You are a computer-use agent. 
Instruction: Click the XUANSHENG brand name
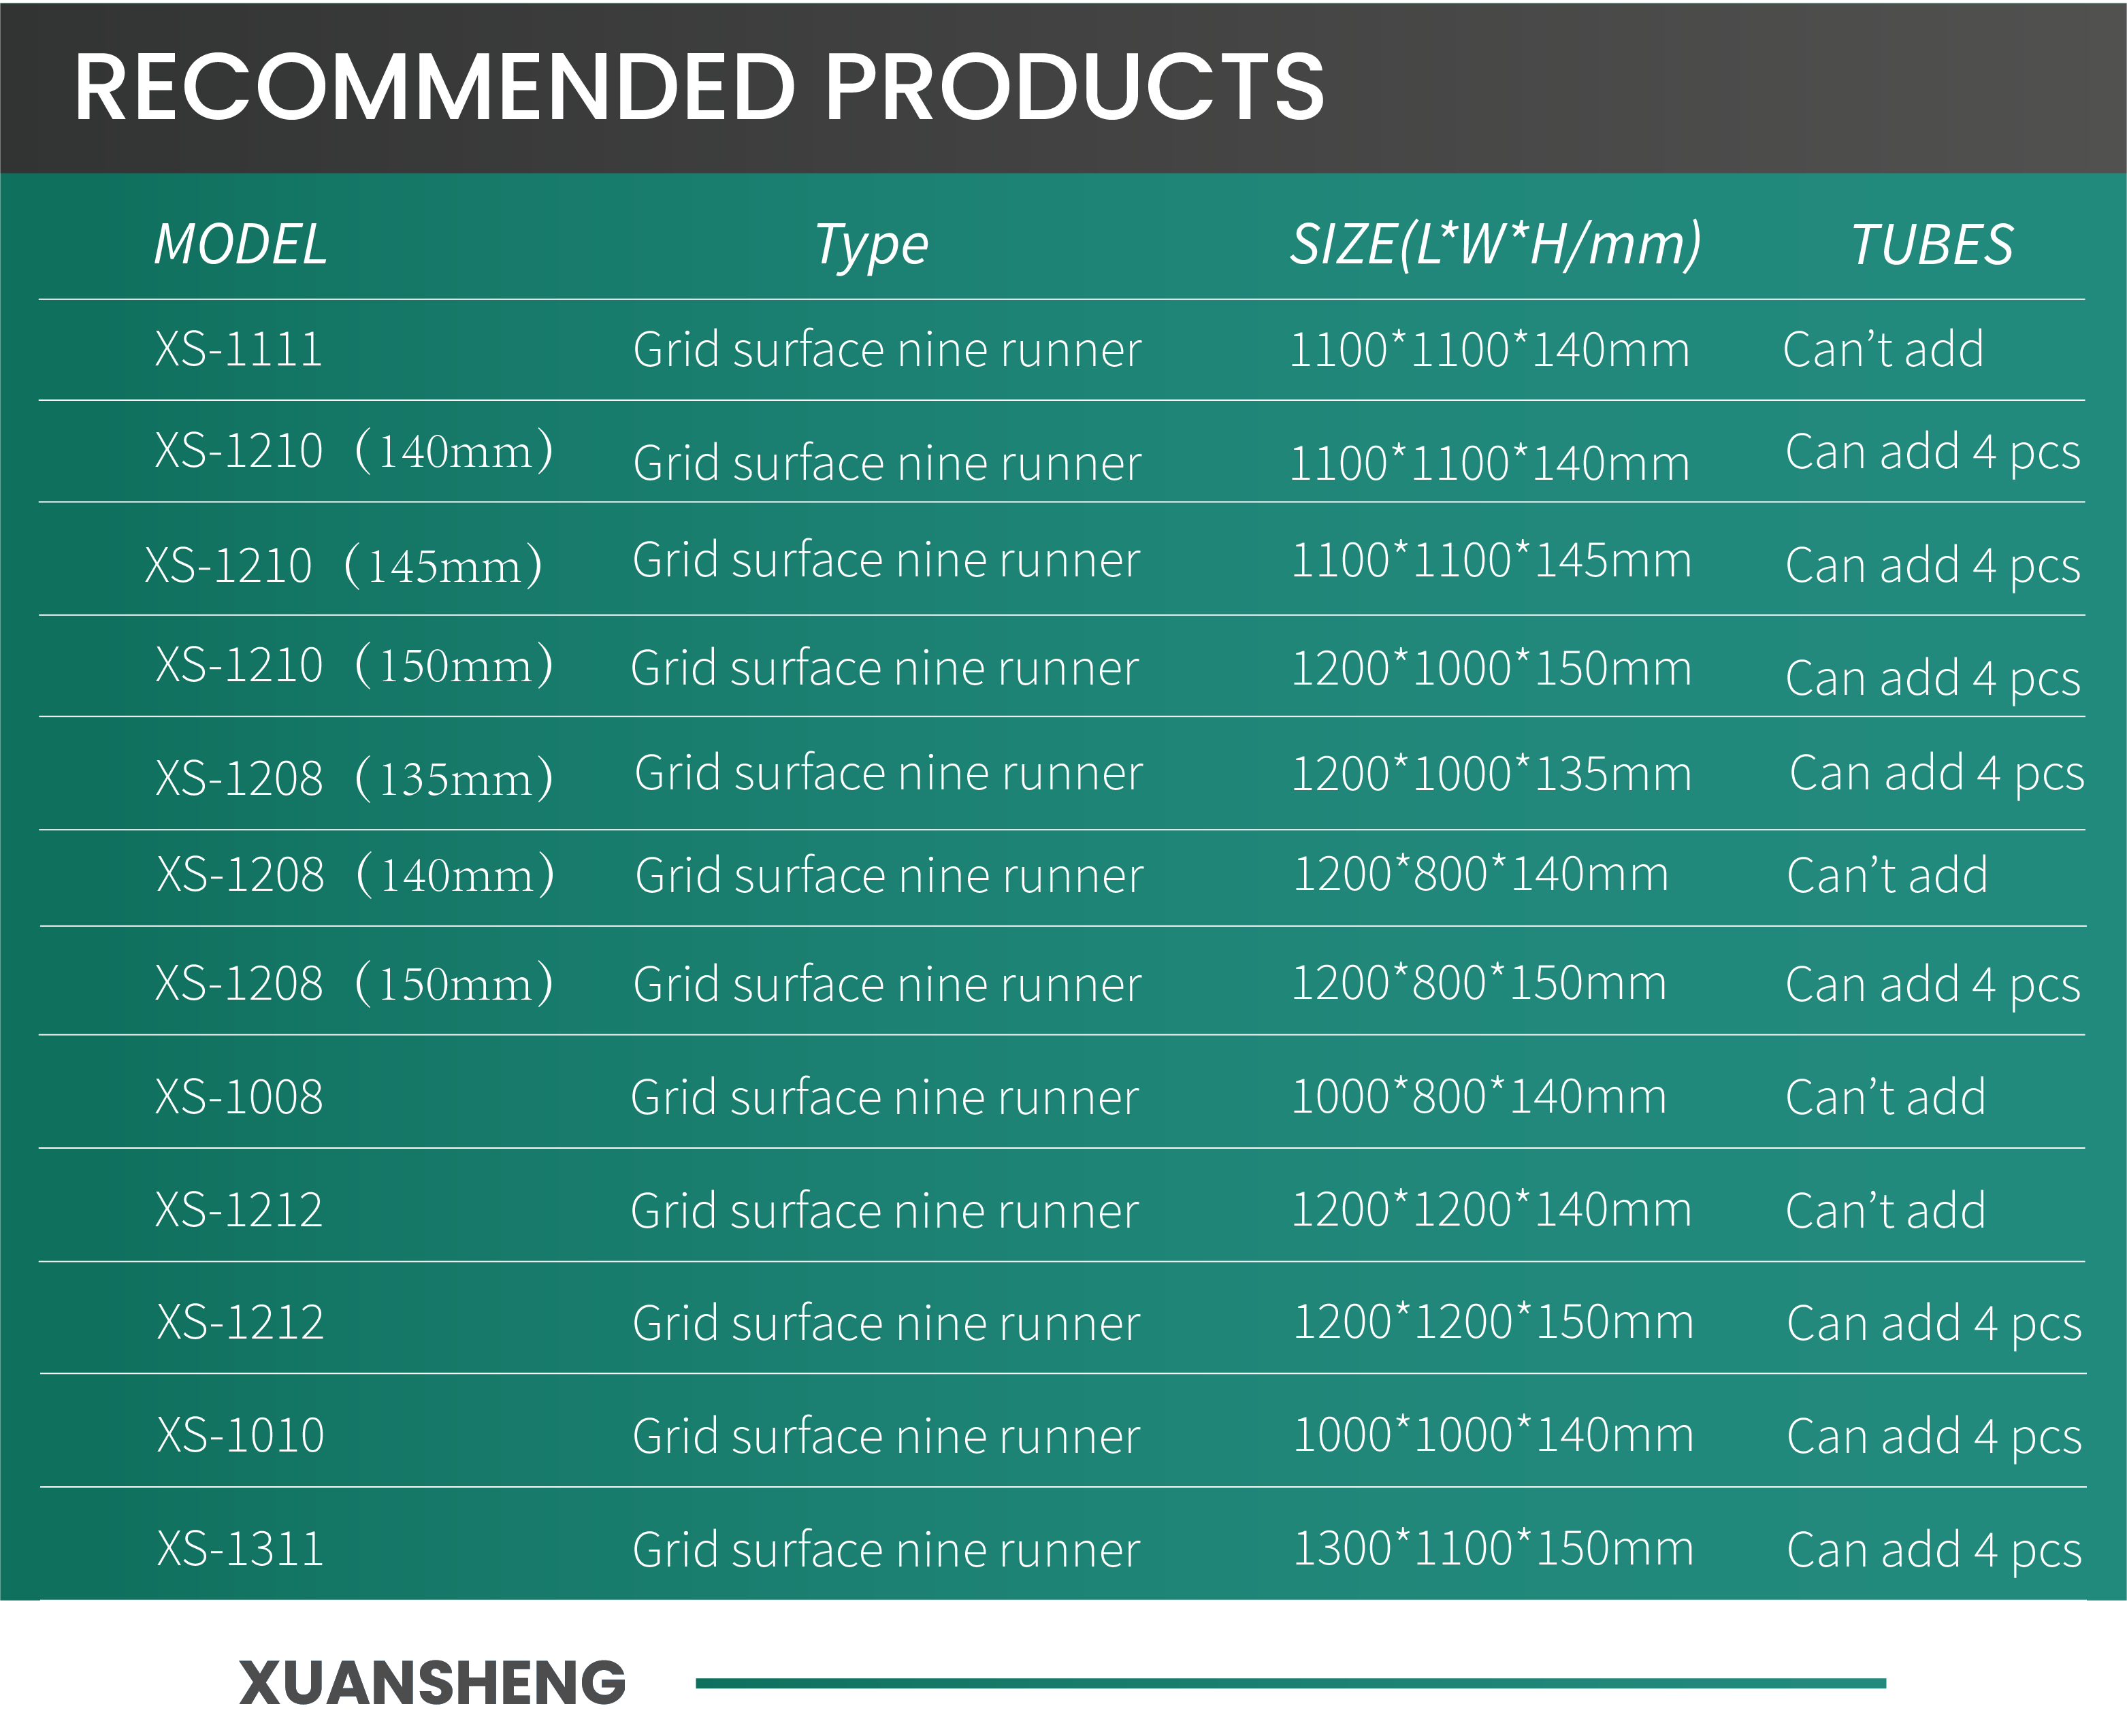pos(432,1683)
